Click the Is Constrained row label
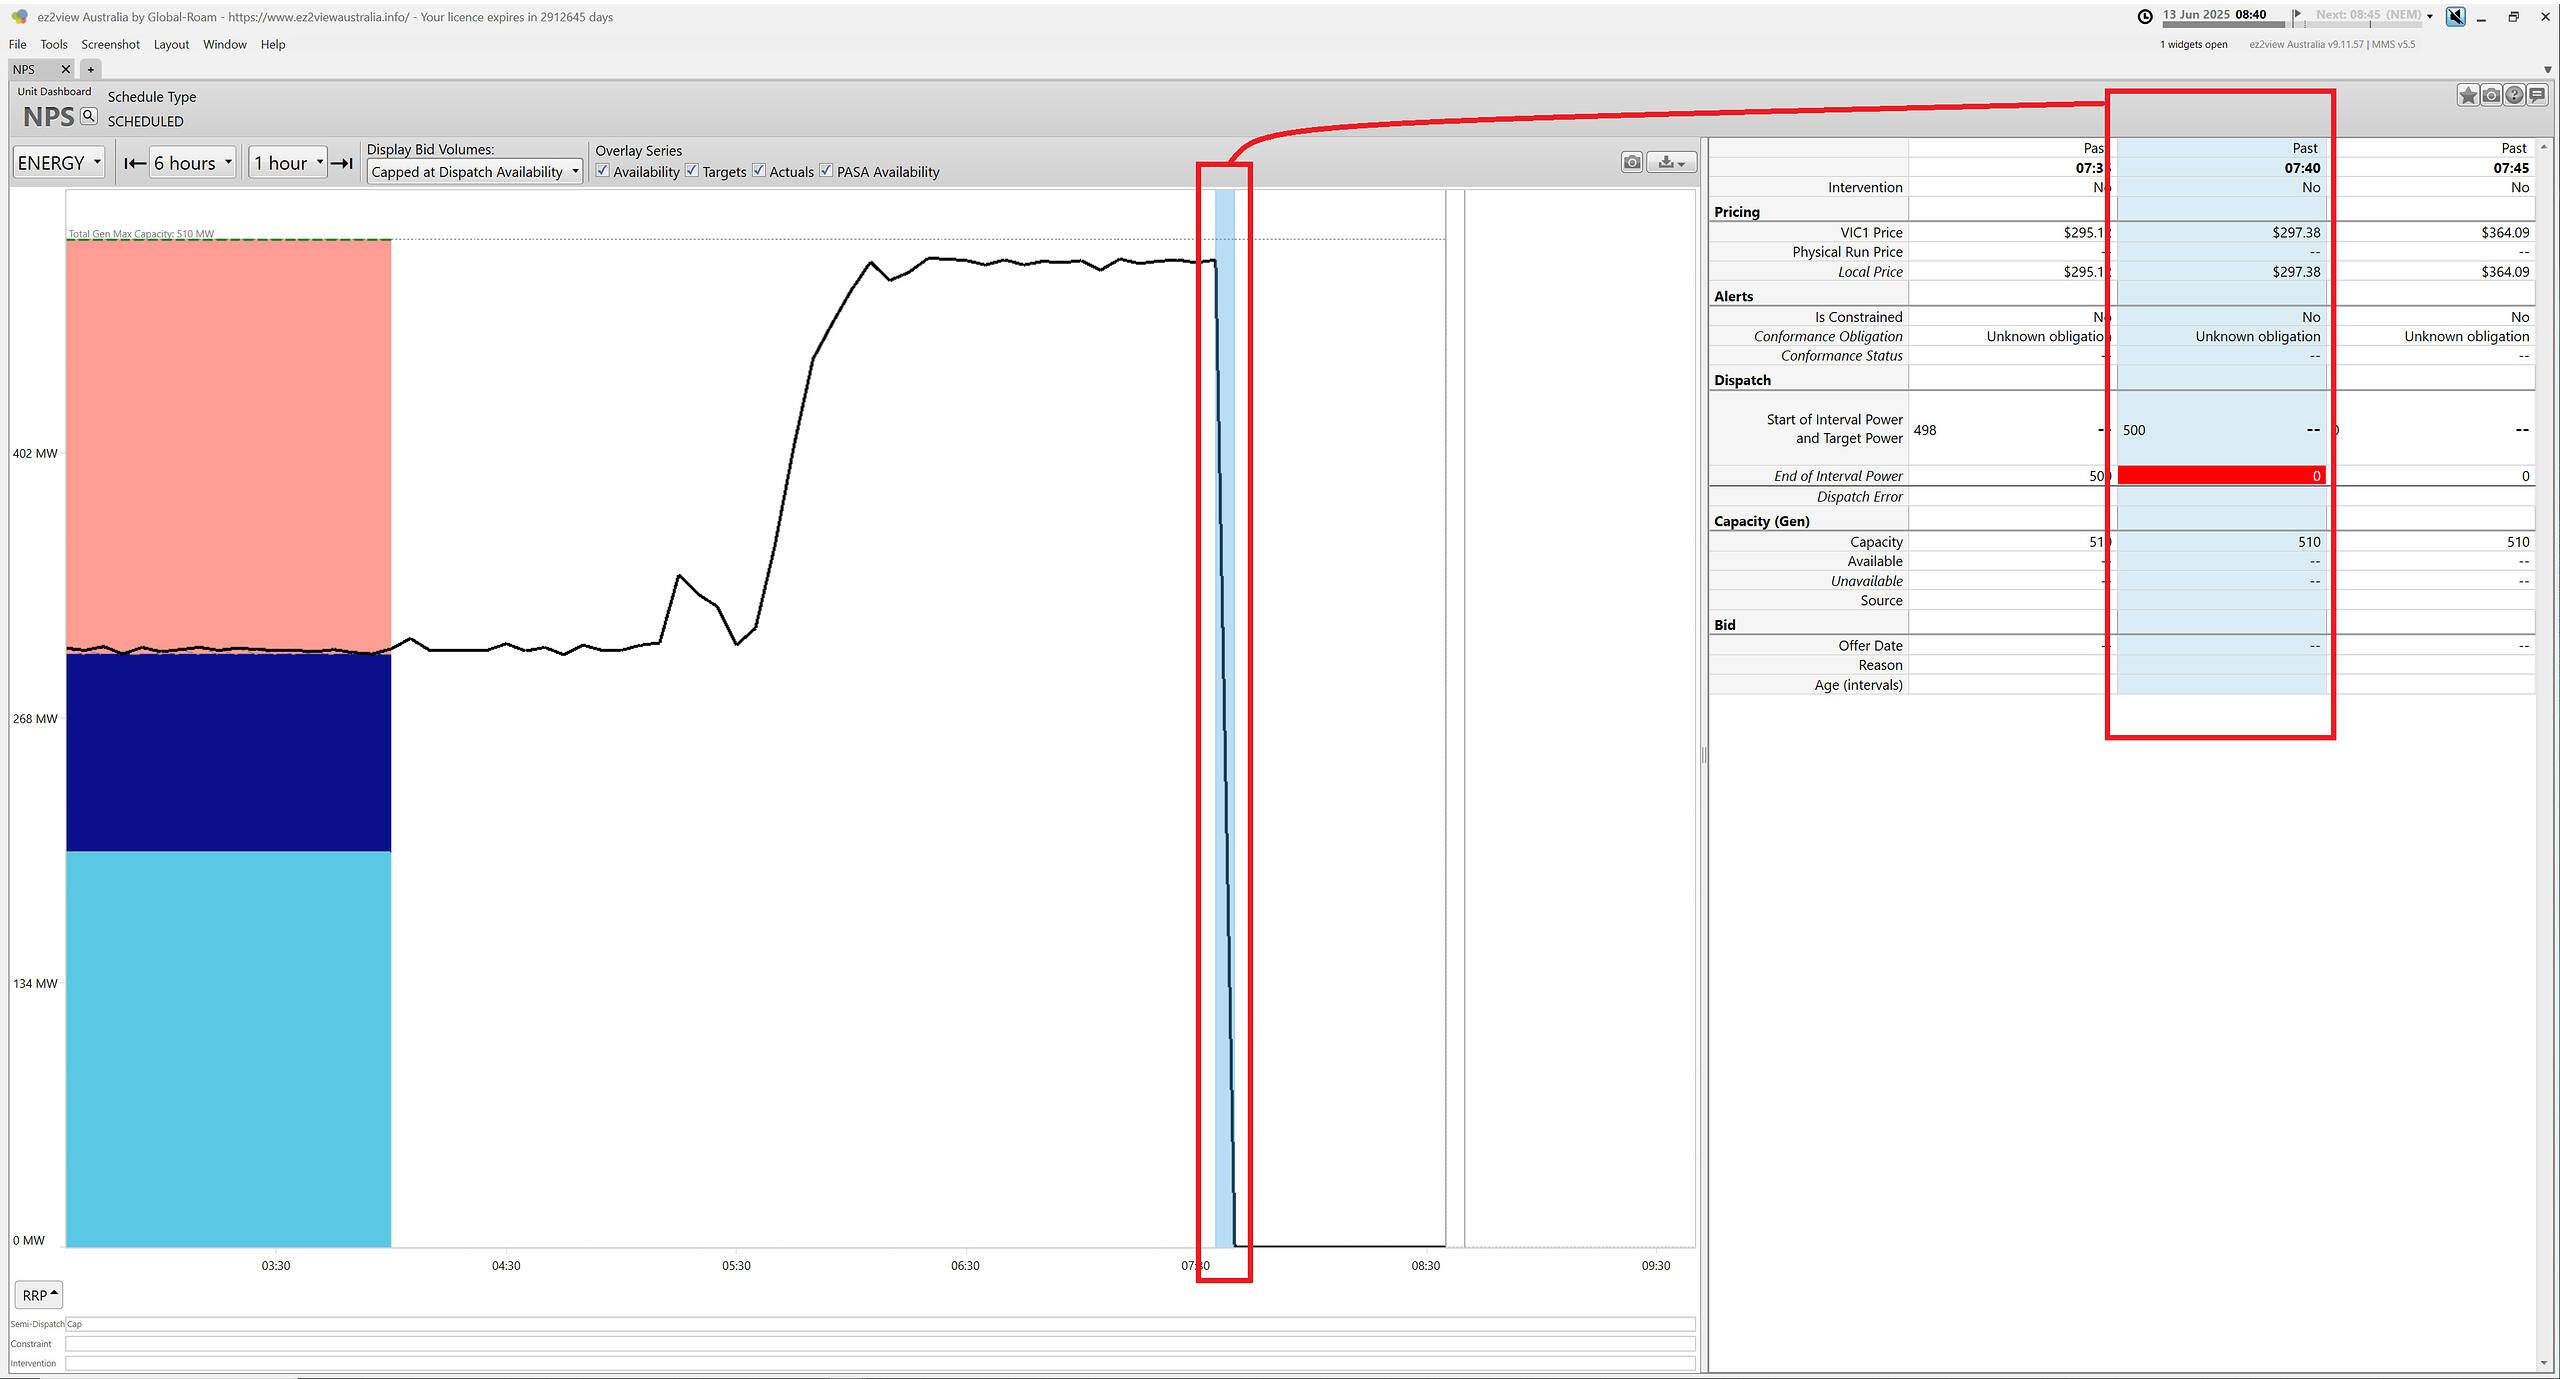The image size is (2560, 1379). pyautogui.click(x=1859, y=317)
